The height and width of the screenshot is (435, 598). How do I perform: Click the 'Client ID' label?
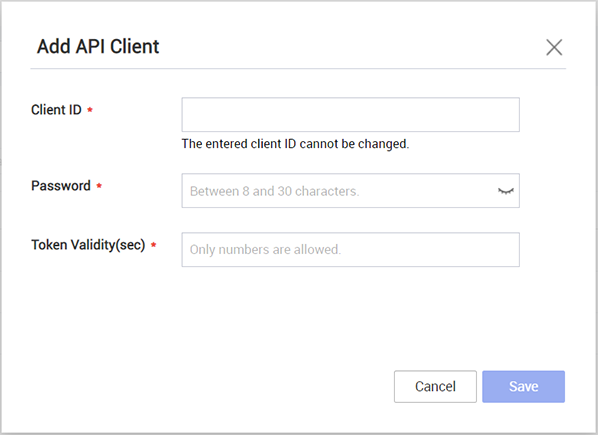56,110
